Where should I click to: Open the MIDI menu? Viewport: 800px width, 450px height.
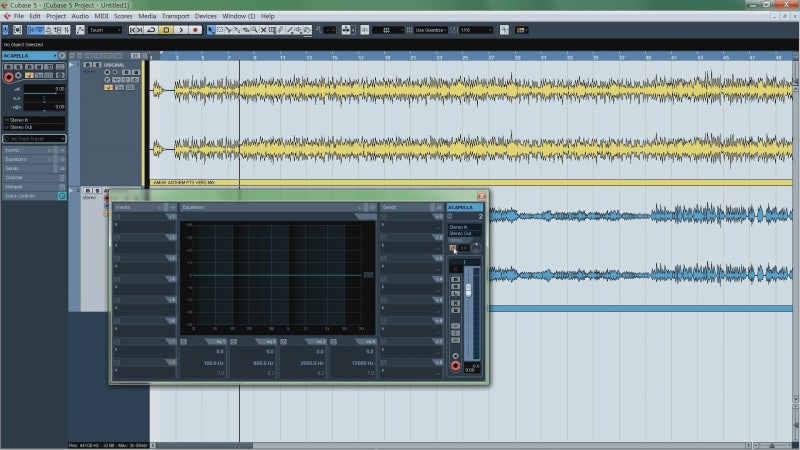101,16
